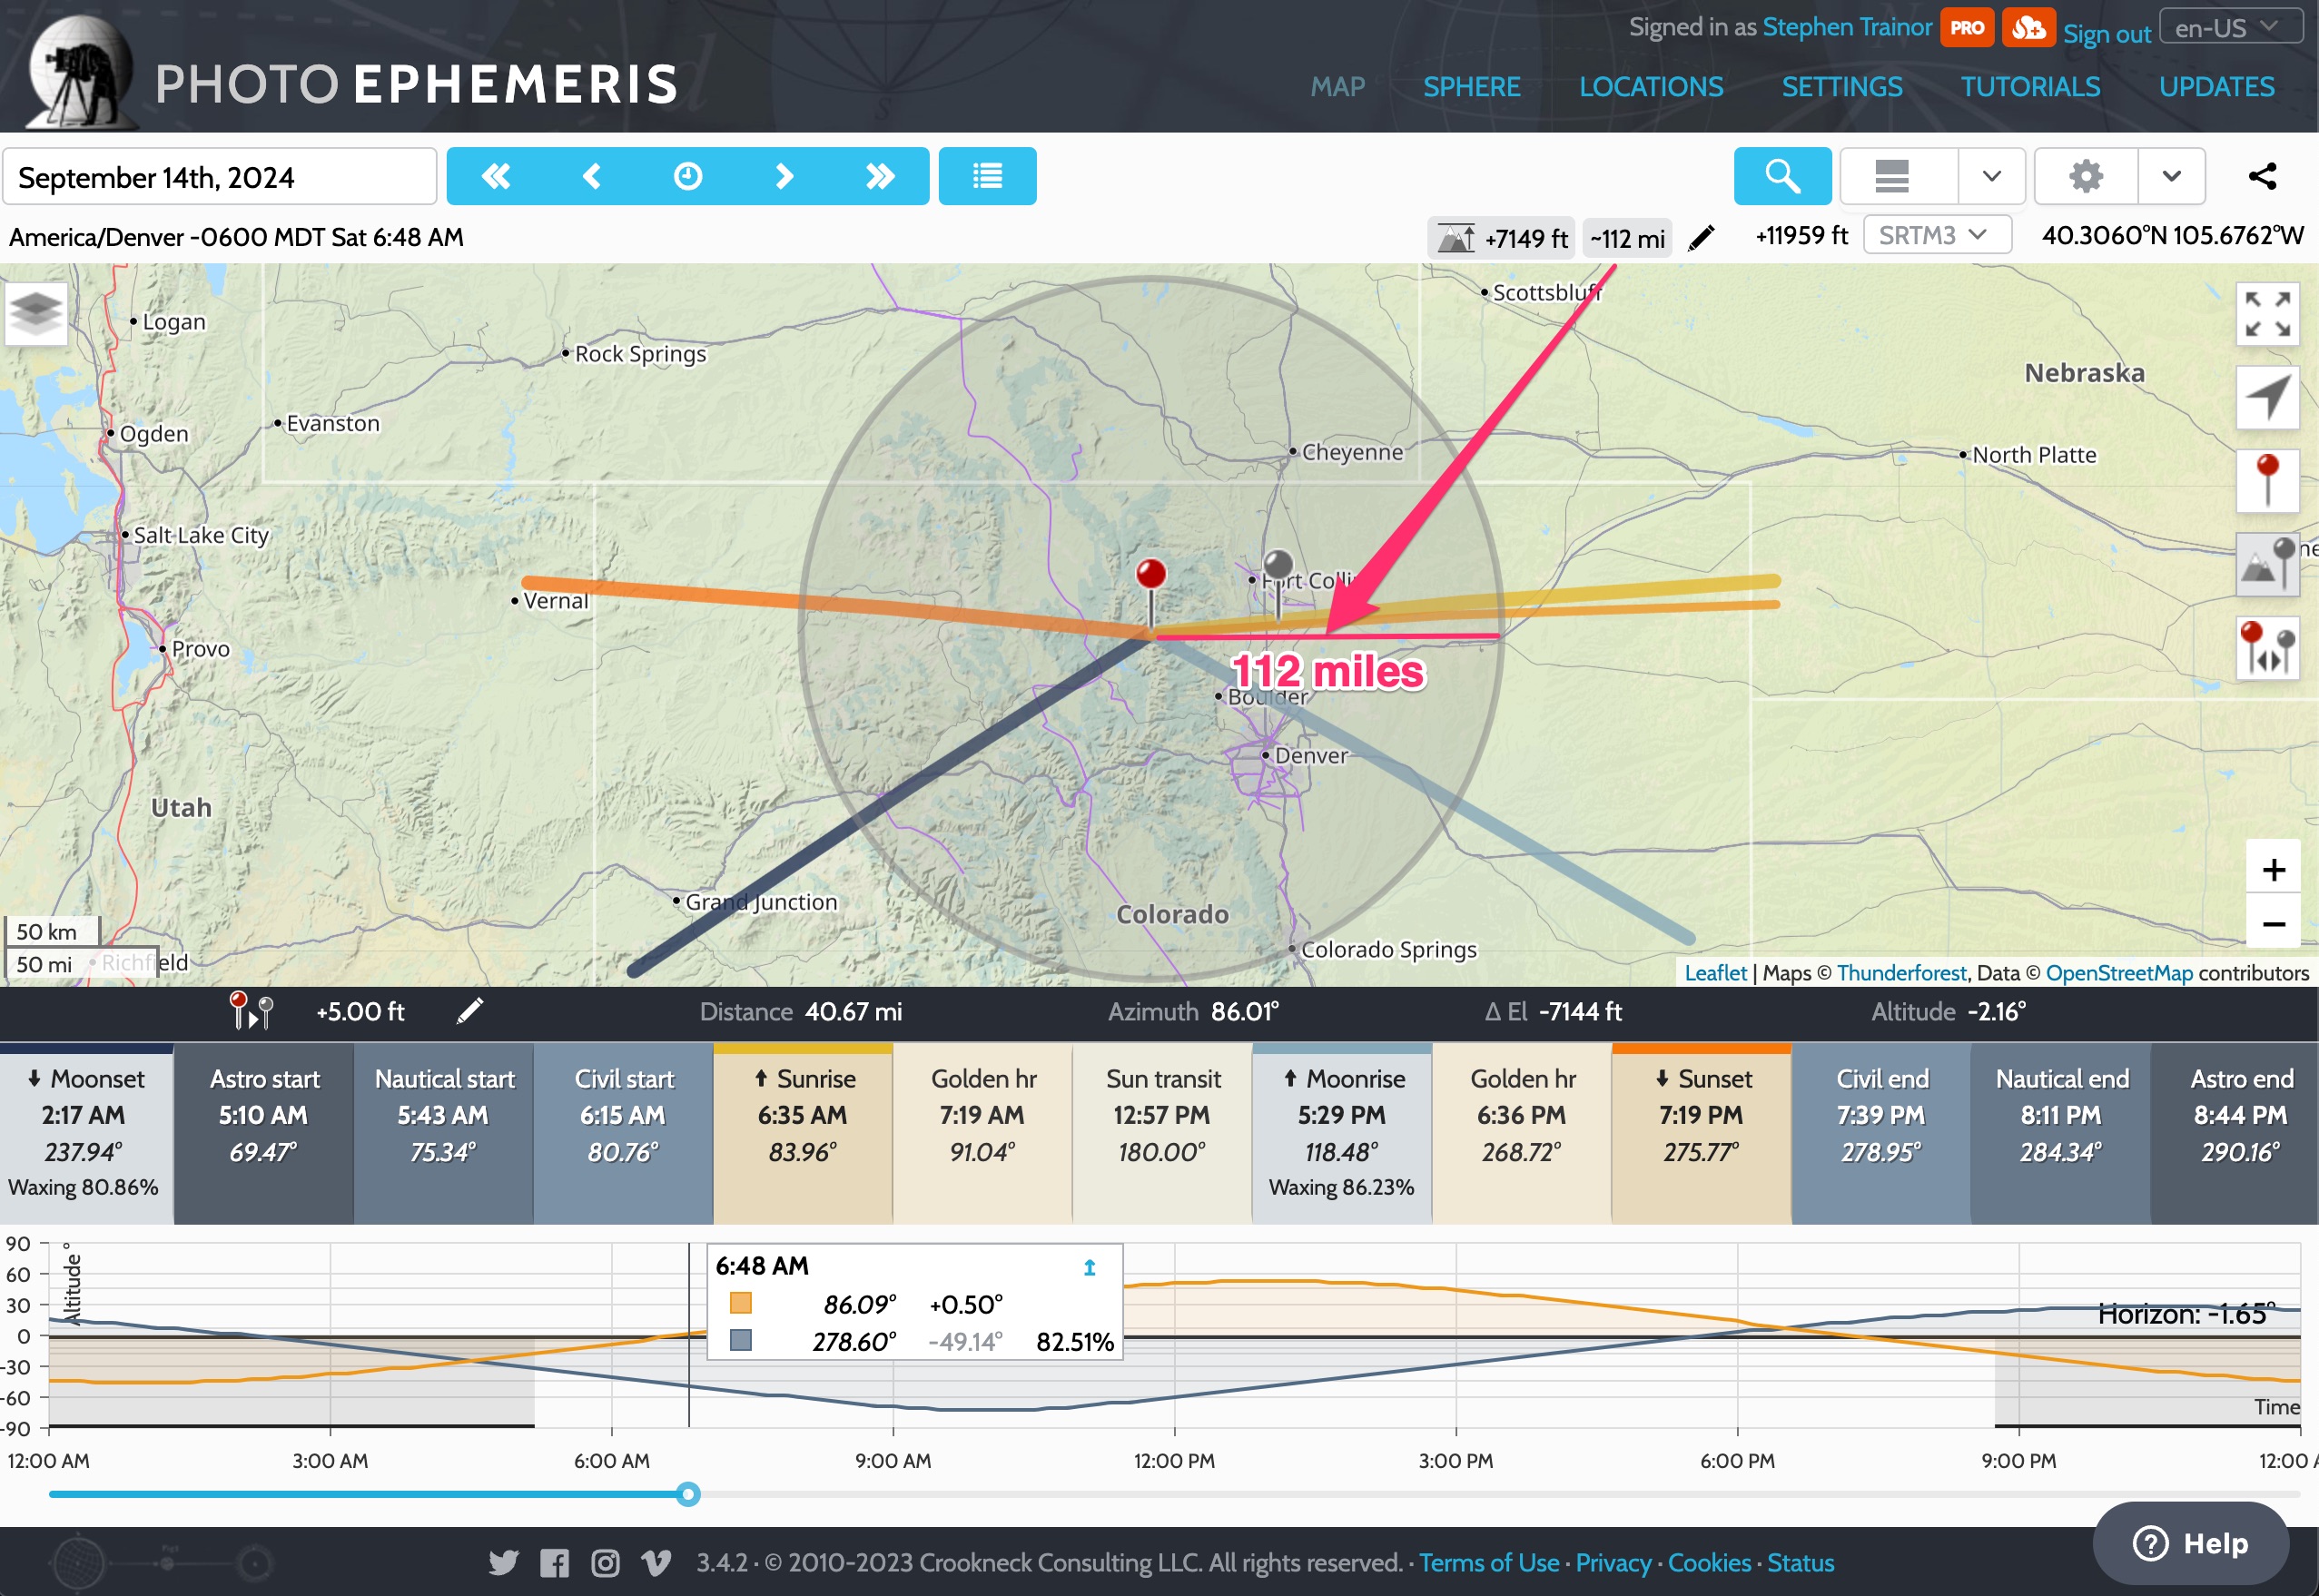Edit pin height with pencil icon
This screenshot has width=2319, height=1596.
pyautogui.click(x=469, y=1011)
